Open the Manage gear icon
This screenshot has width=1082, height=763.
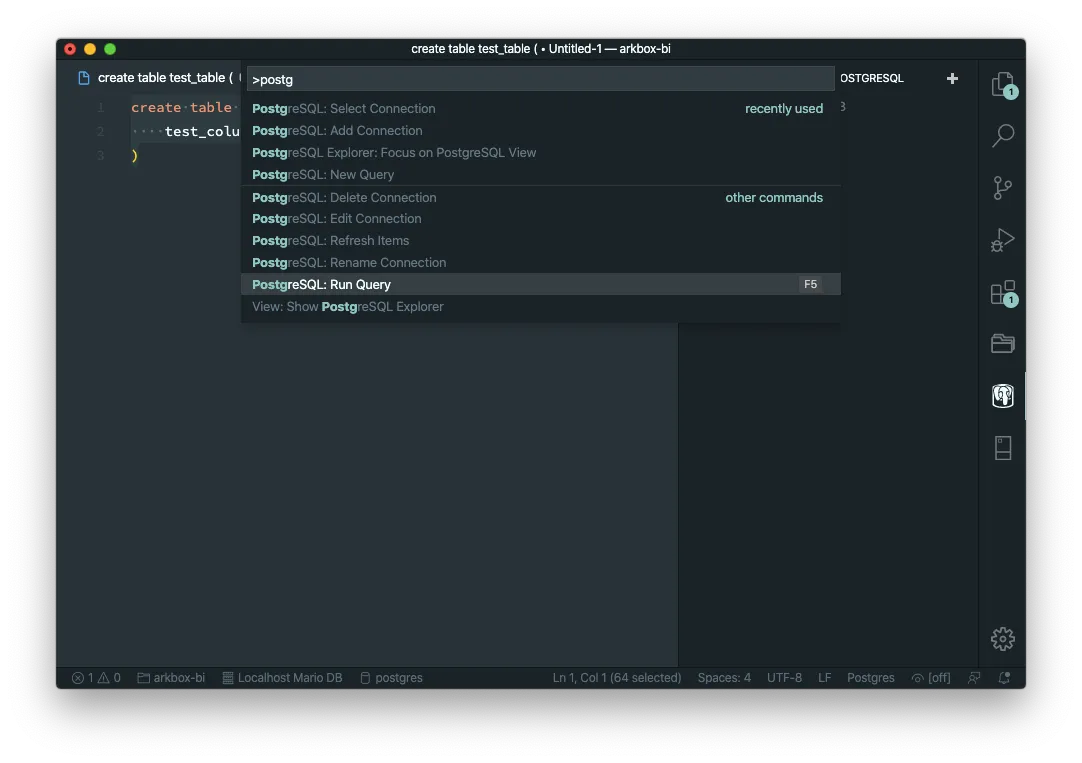click(x=1003, y=639)
